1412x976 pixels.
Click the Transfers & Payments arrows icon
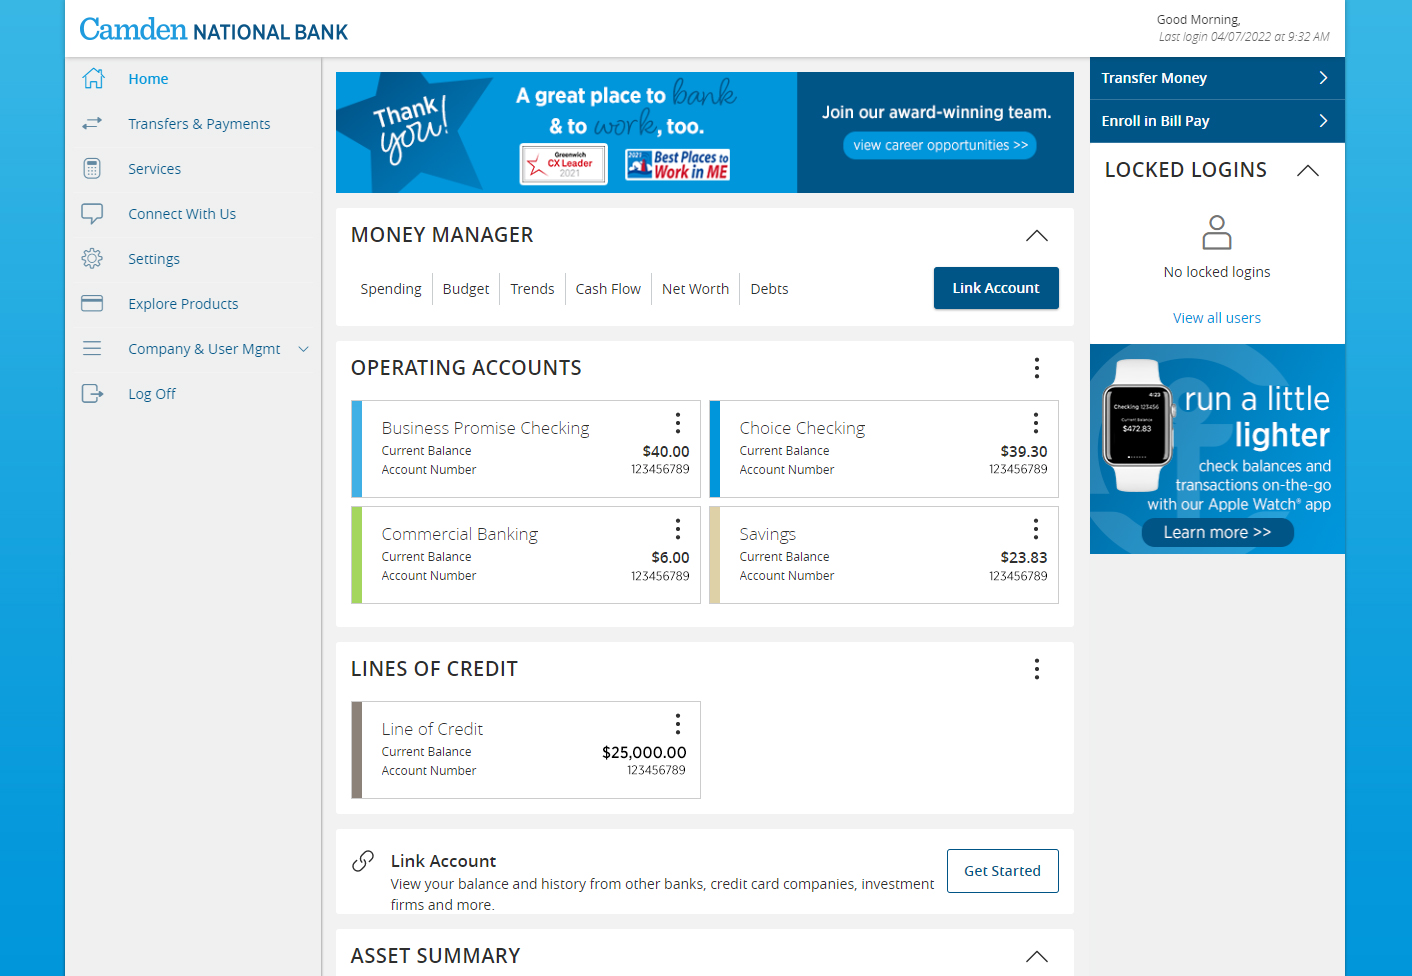click(92, 123)
